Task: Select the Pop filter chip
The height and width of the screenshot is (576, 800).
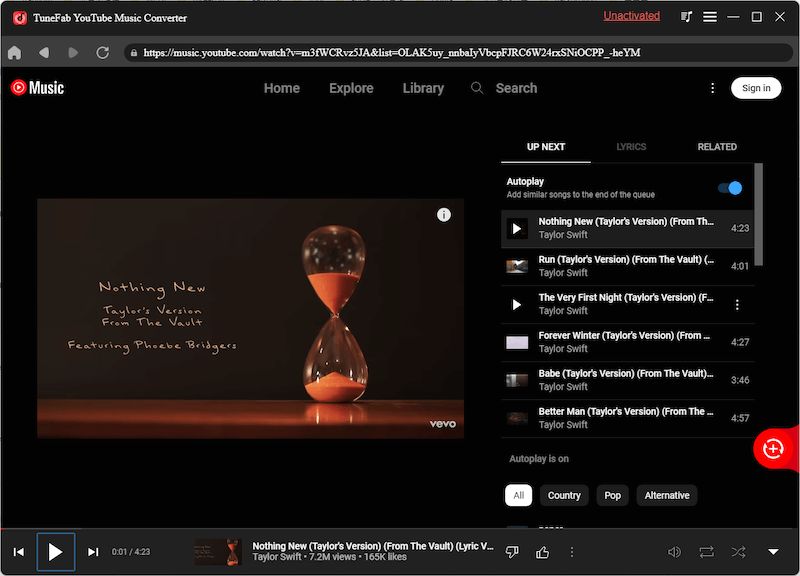Action: (x=612, y=495)
